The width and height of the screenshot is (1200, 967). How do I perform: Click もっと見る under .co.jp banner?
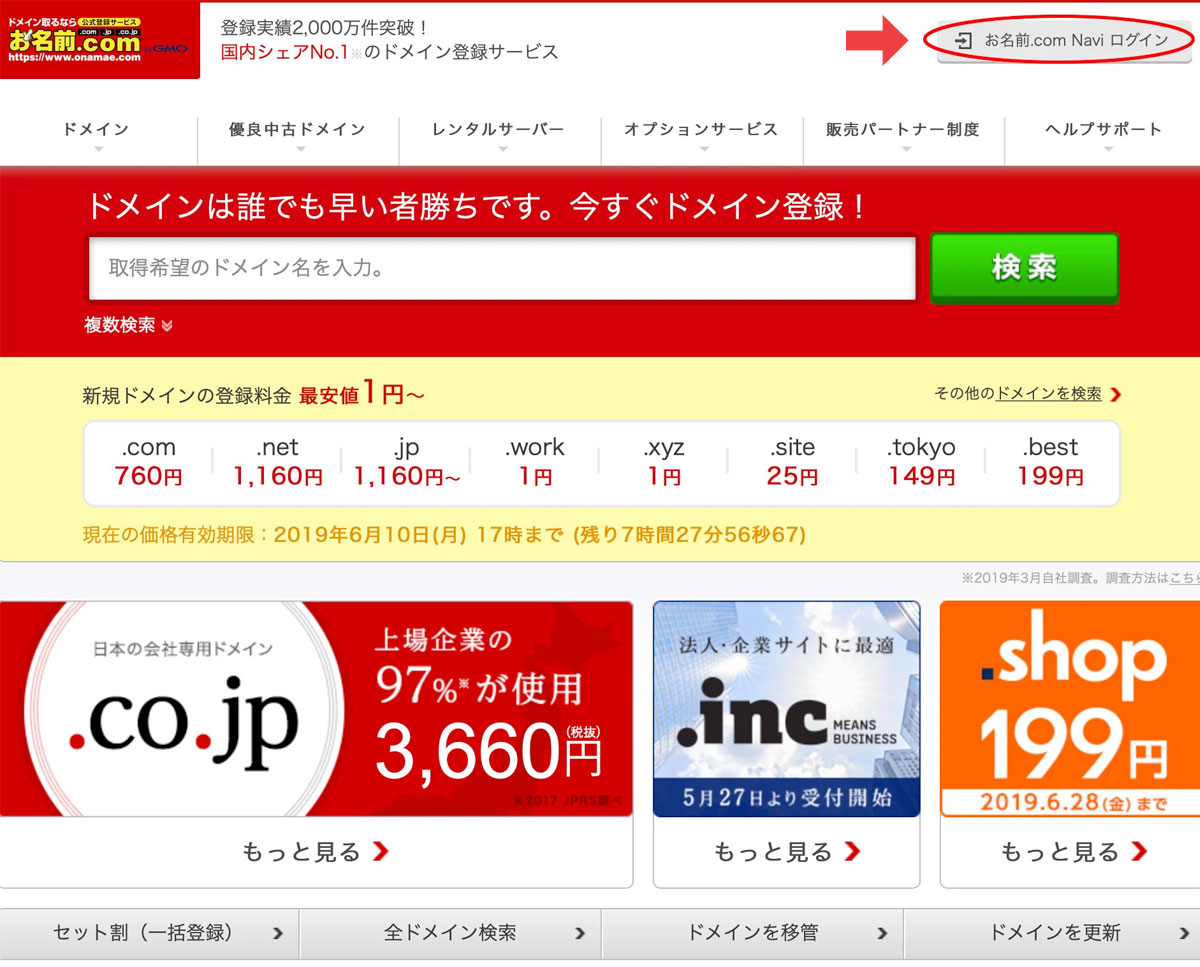pos(316,852)
